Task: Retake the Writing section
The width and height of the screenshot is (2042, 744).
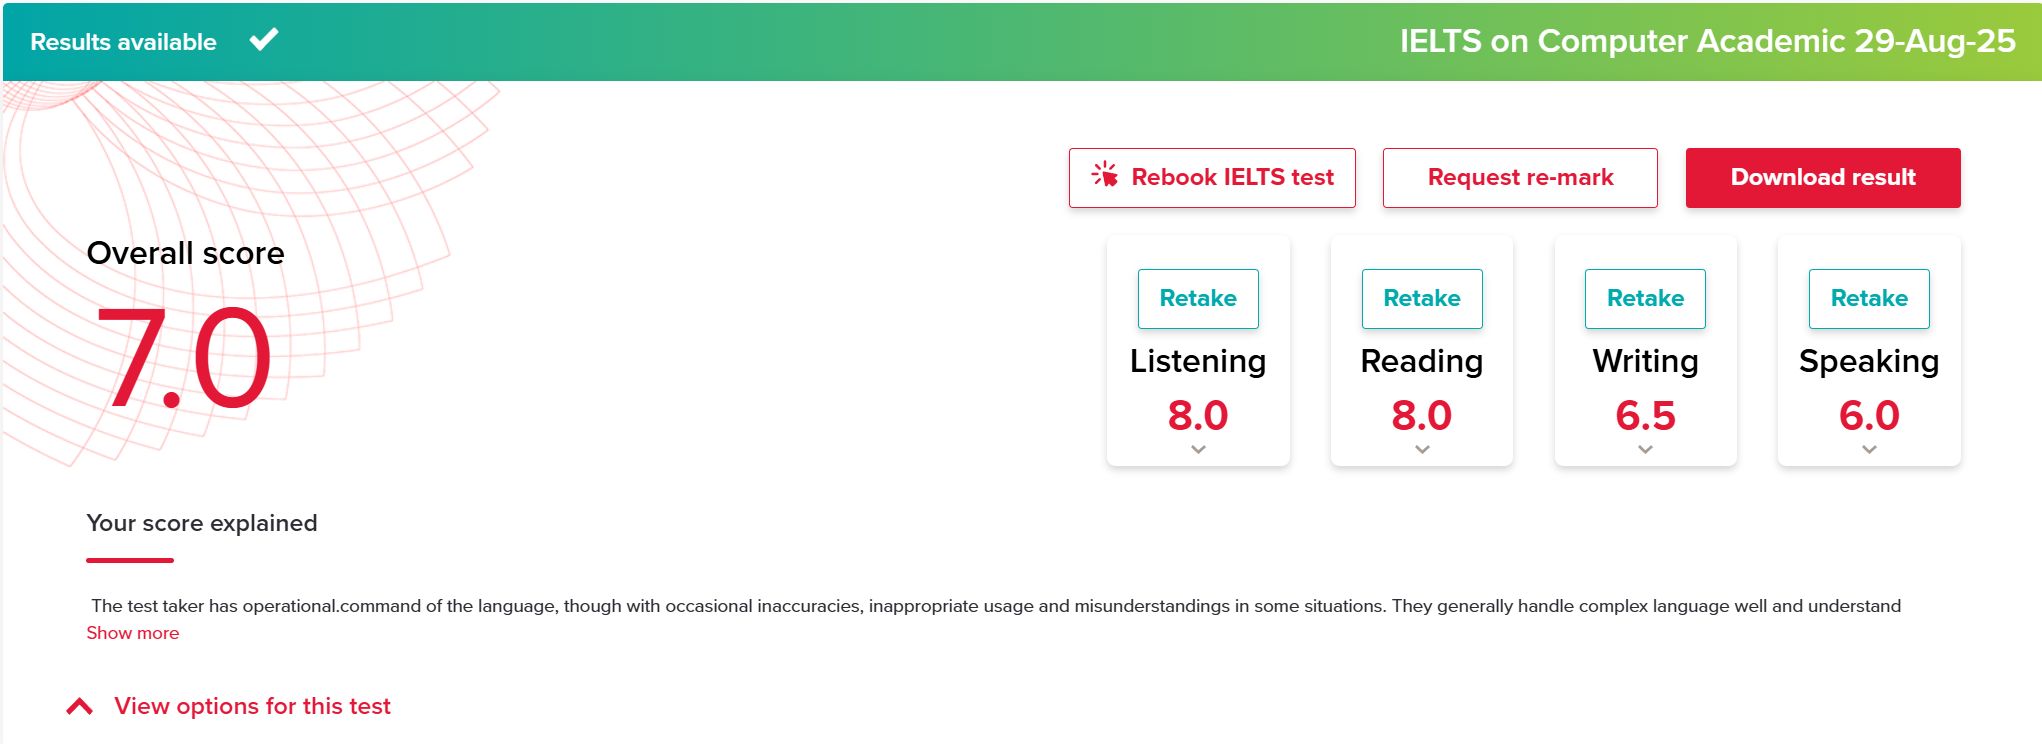Action: pyautogui.click(x=1645, y=298)
